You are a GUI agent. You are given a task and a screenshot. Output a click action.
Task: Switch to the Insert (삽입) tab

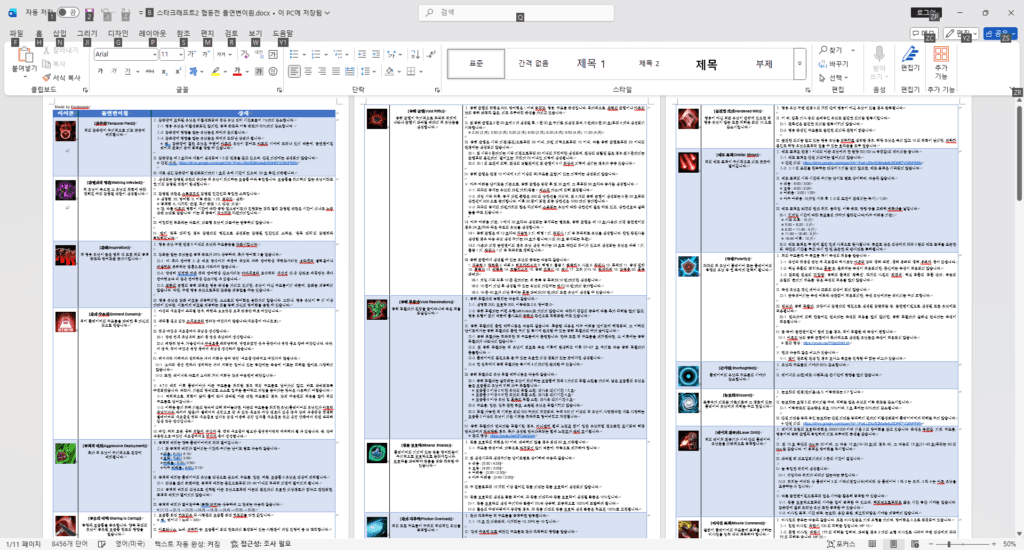tap(59, 33)
